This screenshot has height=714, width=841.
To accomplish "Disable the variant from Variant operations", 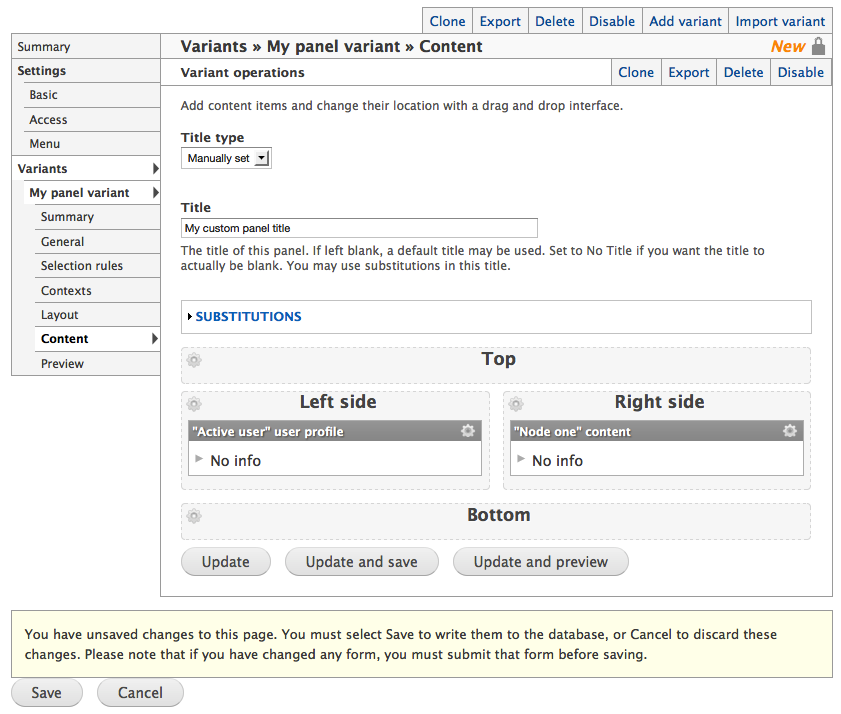I will point(801,72).
